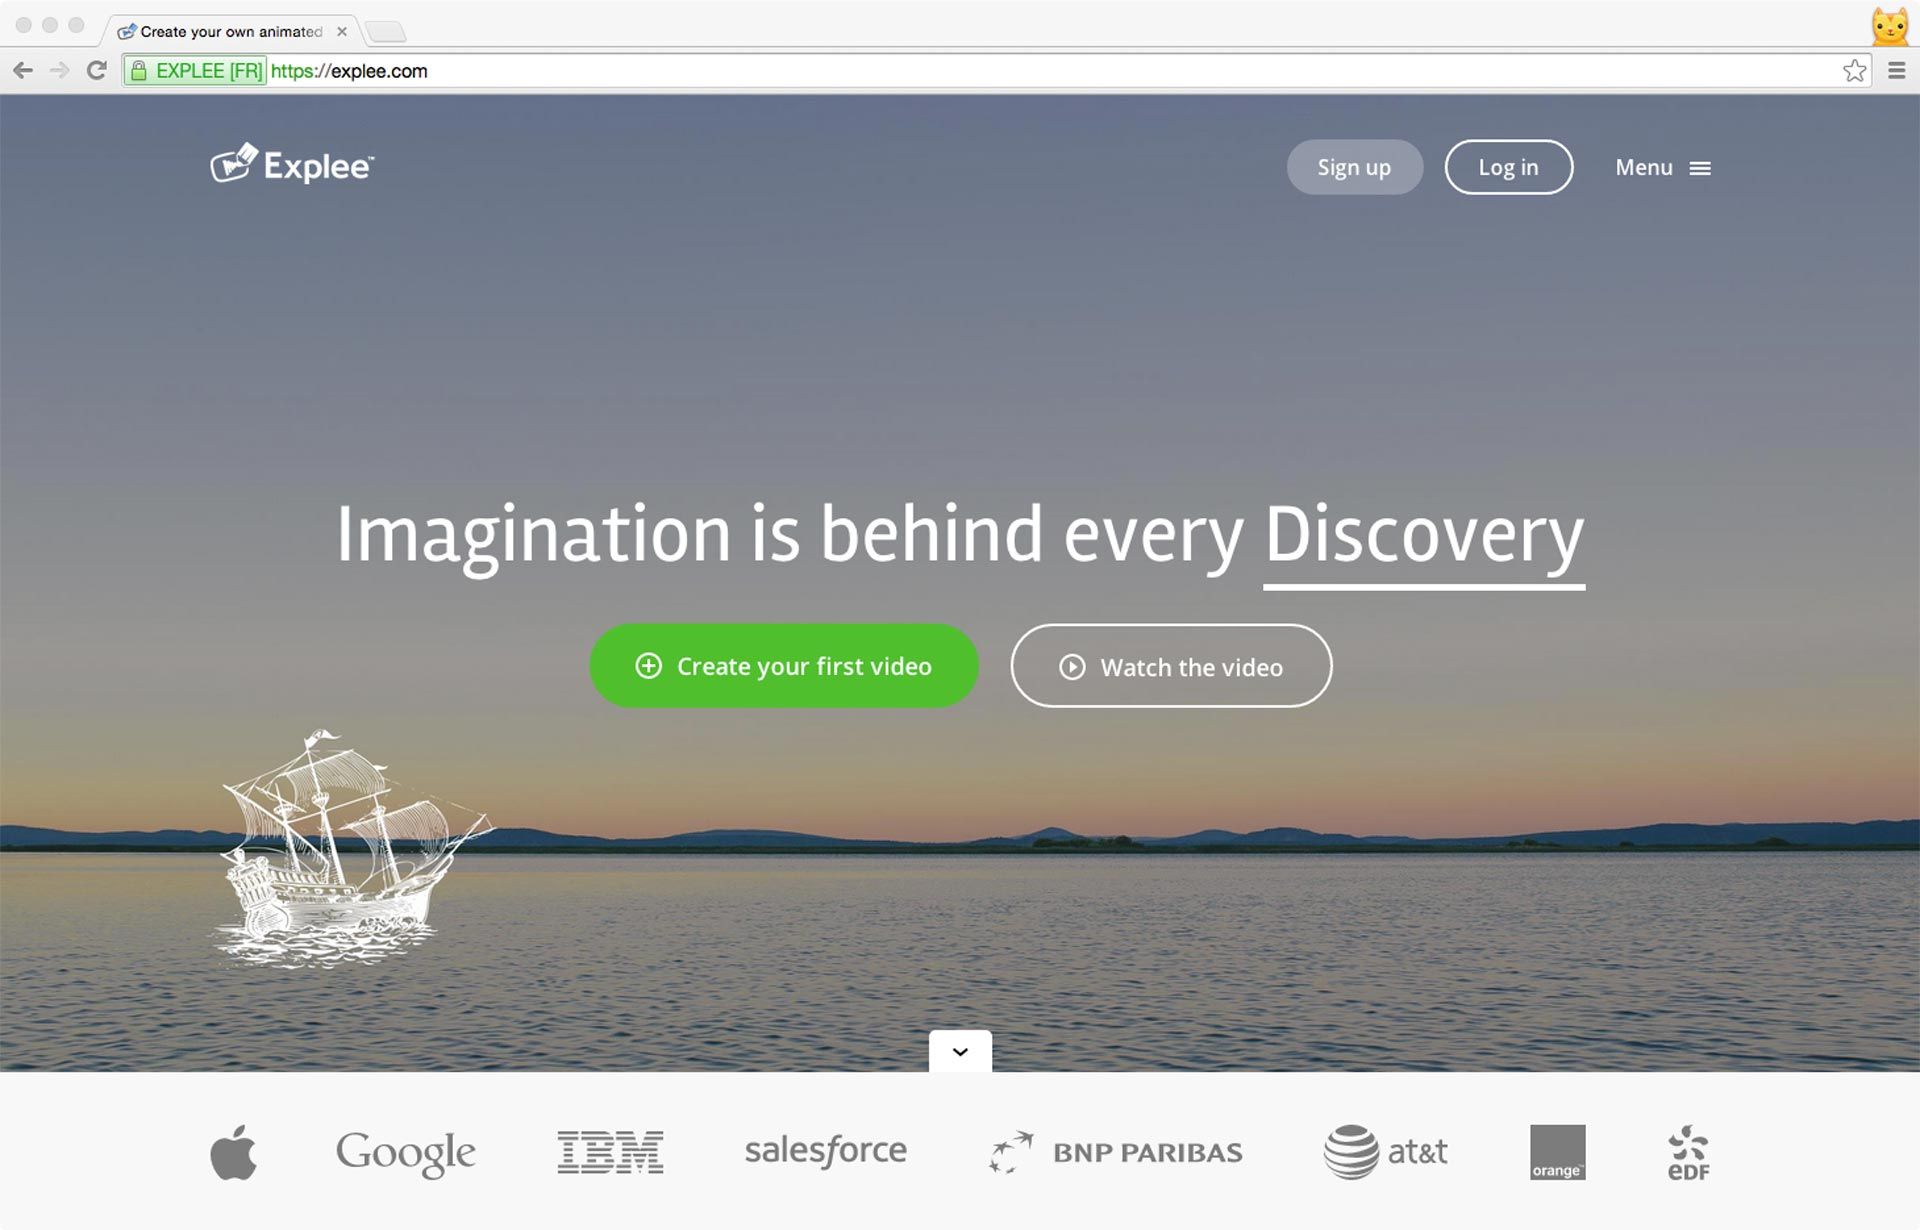This screenshot has height=1230, width=1920.
Task: Select the plus icon on Create video button
Action: (649, 665)
